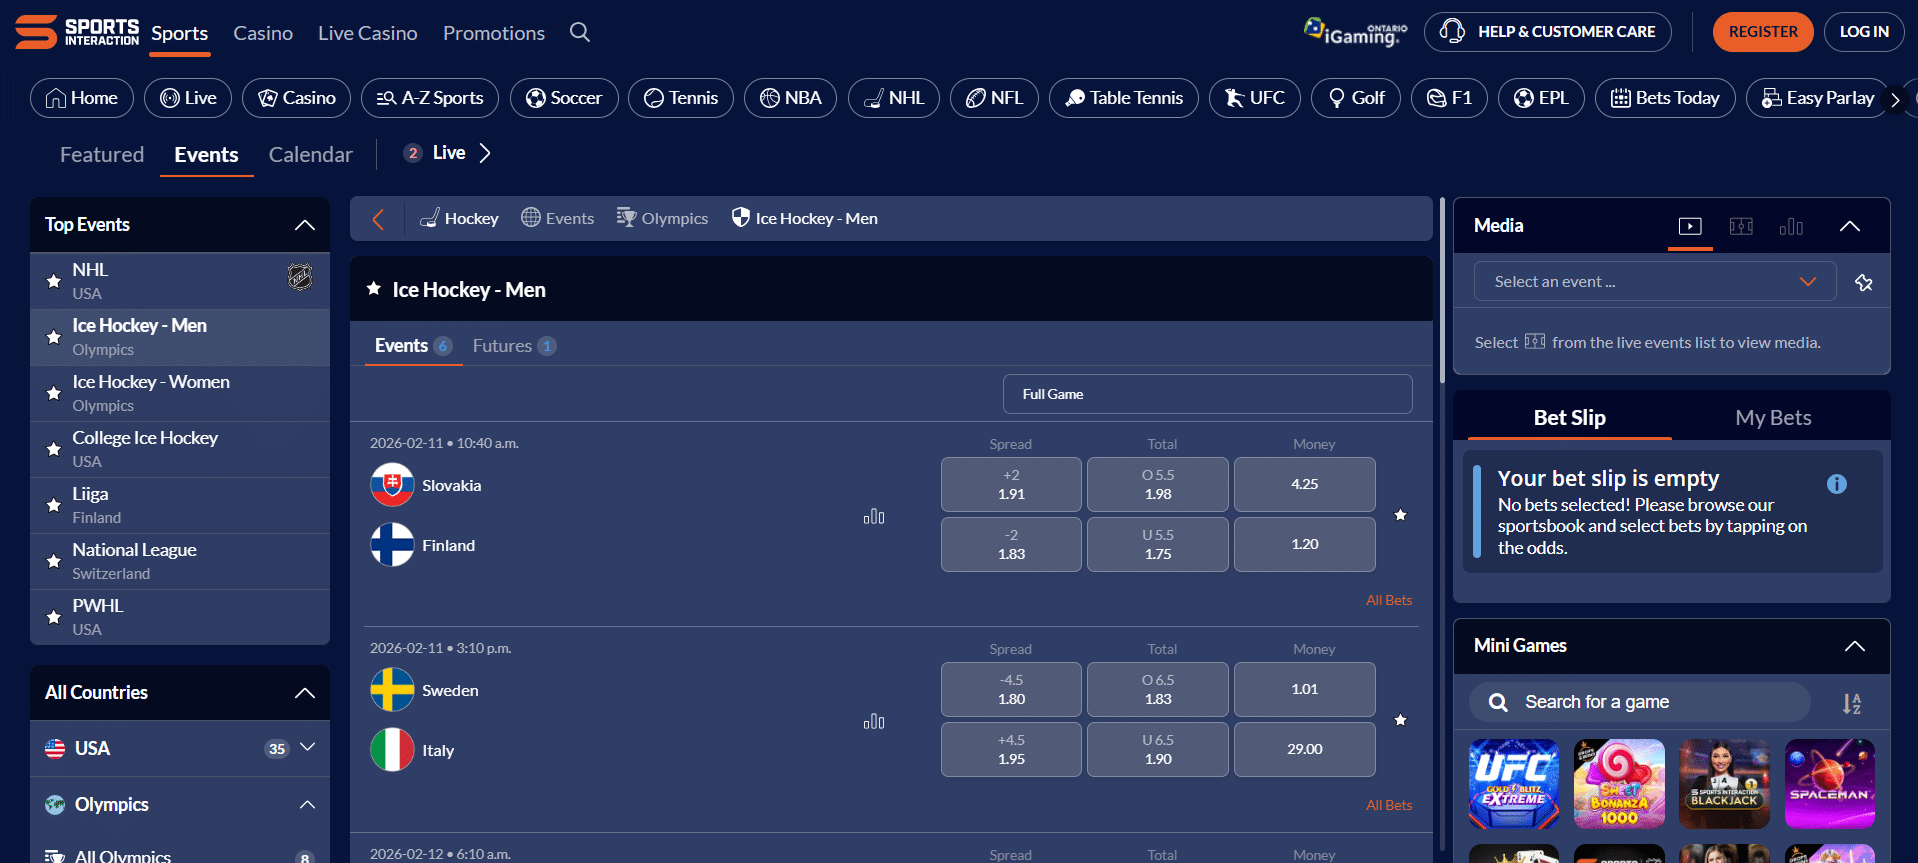
Task: Open the Live Casino top menu item
Action: click(368, 33)
